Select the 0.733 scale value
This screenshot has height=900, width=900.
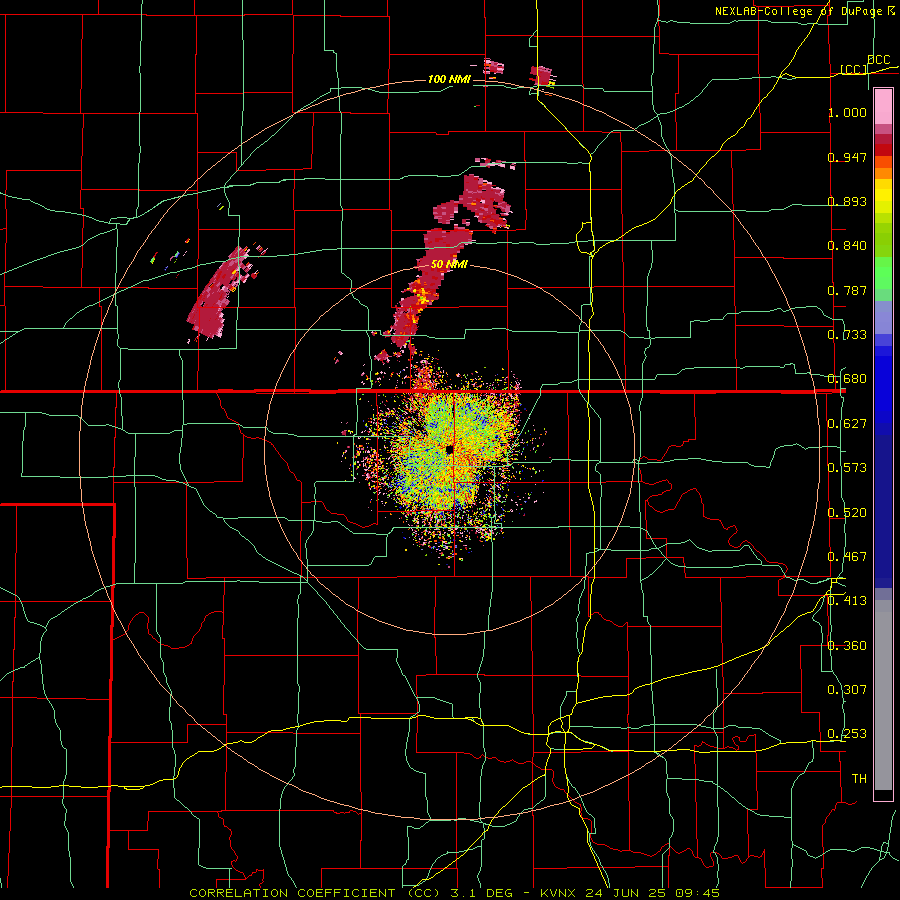pyautogui.click(x=847, y=335)
